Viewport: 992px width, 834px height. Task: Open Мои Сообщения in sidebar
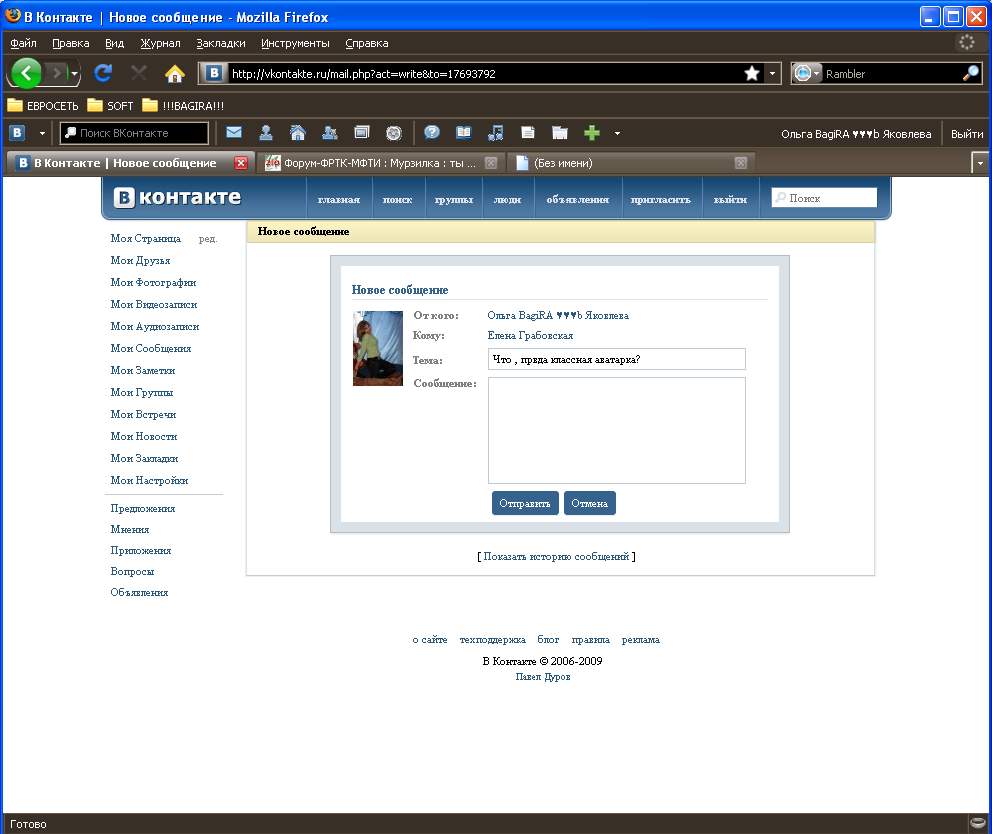[151, 348]
